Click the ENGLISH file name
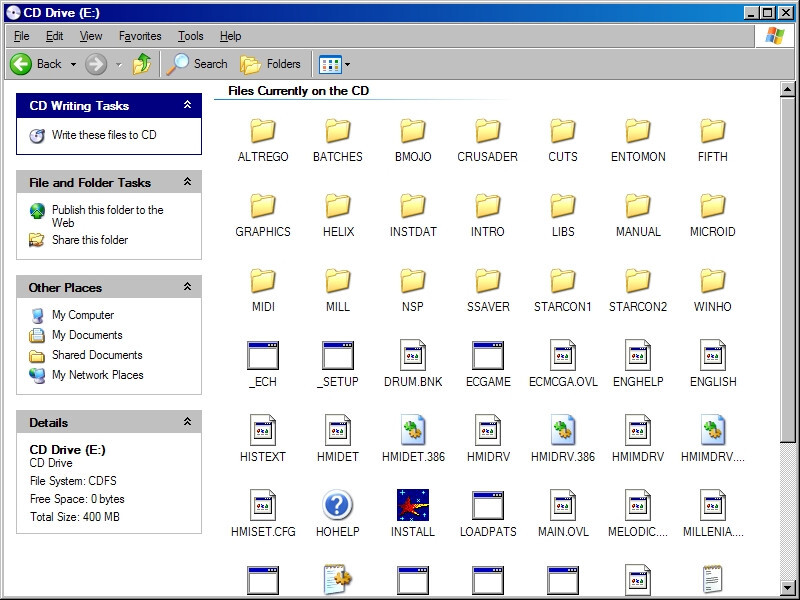This screenshot has height=600, width=800. [x=713, y=382]
